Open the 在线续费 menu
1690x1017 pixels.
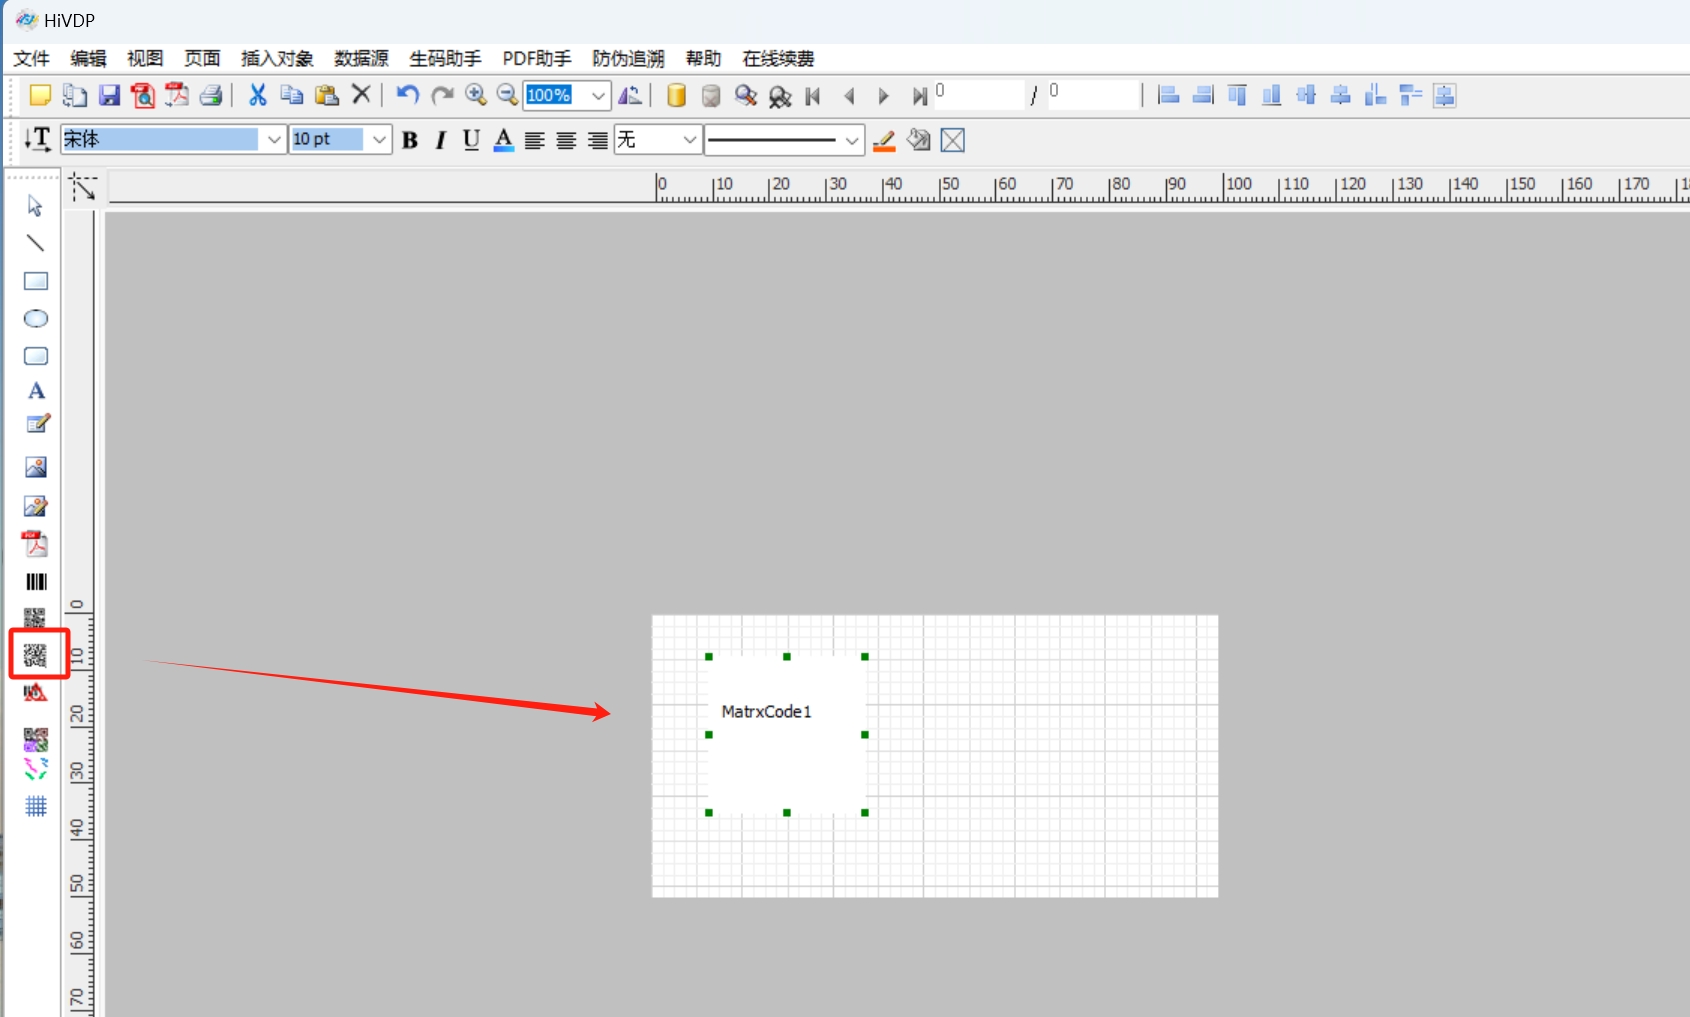pyautogui.click(x=778, y=58)
